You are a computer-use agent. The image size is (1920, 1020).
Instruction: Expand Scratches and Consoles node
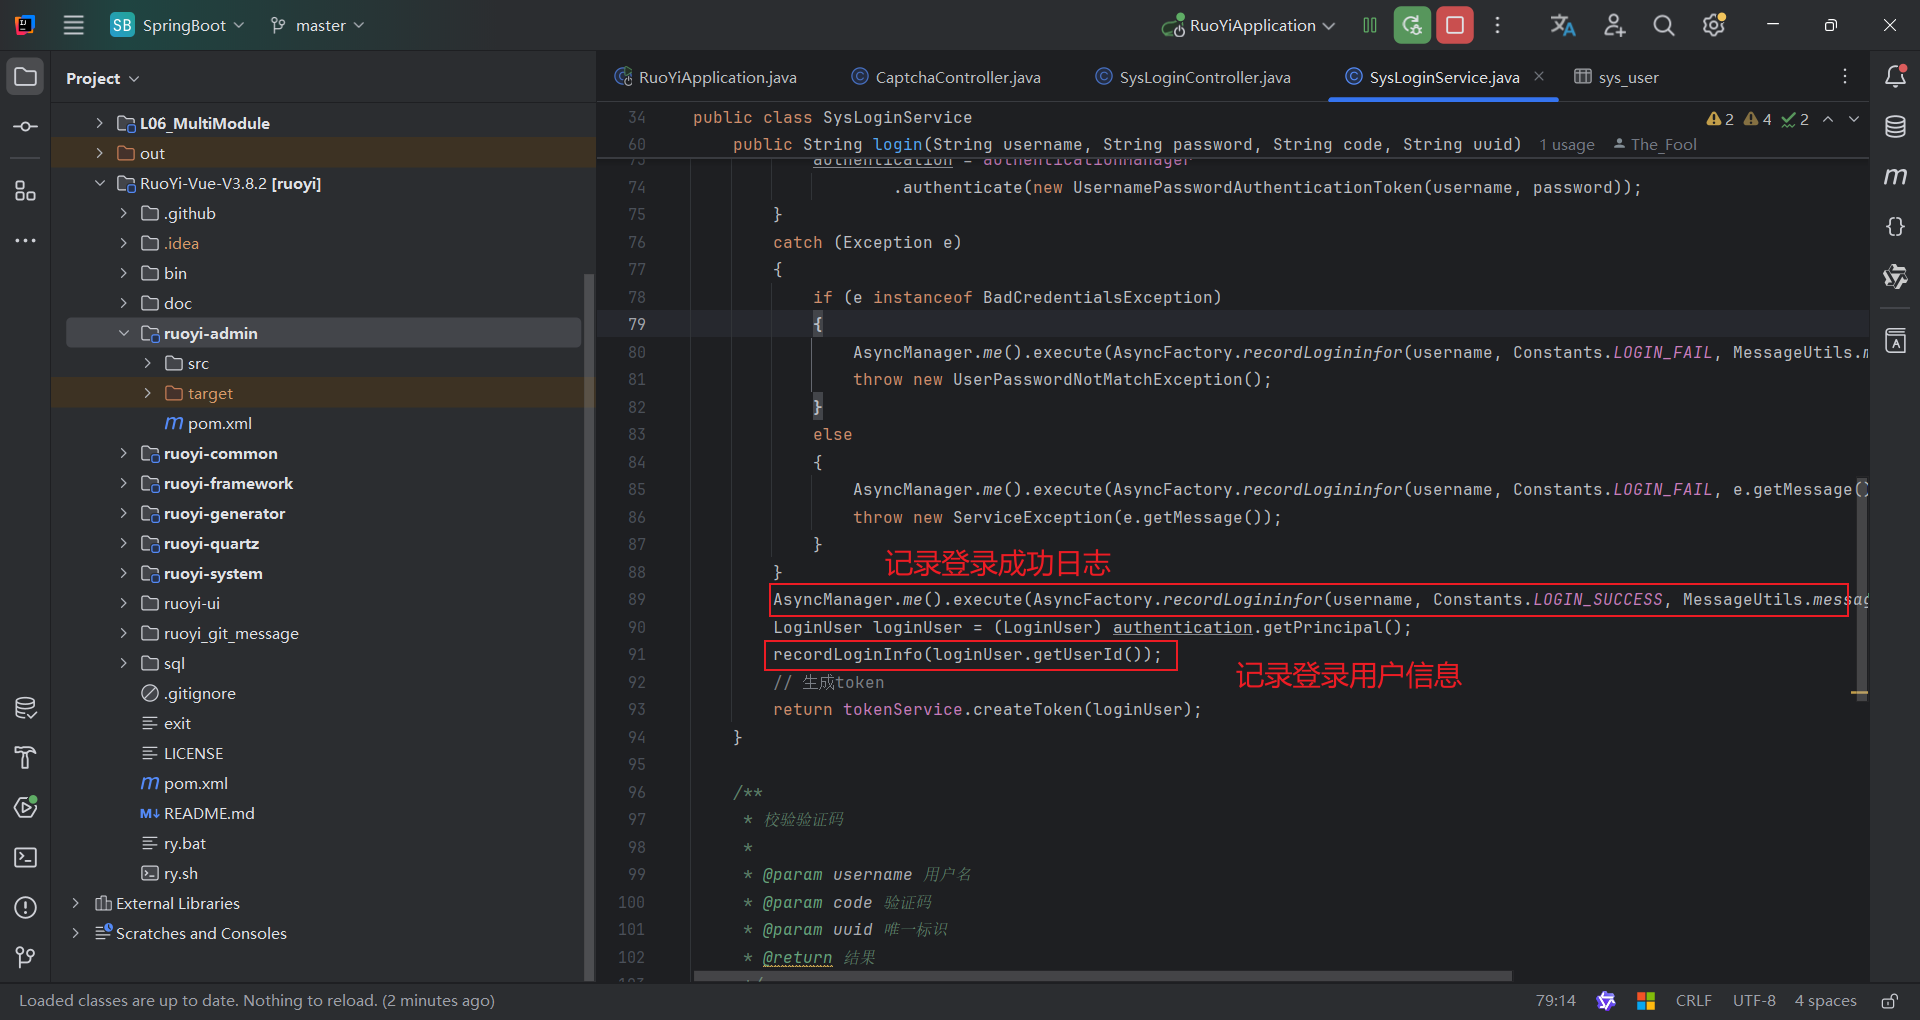pyautogui.click(x=75, y=933)
